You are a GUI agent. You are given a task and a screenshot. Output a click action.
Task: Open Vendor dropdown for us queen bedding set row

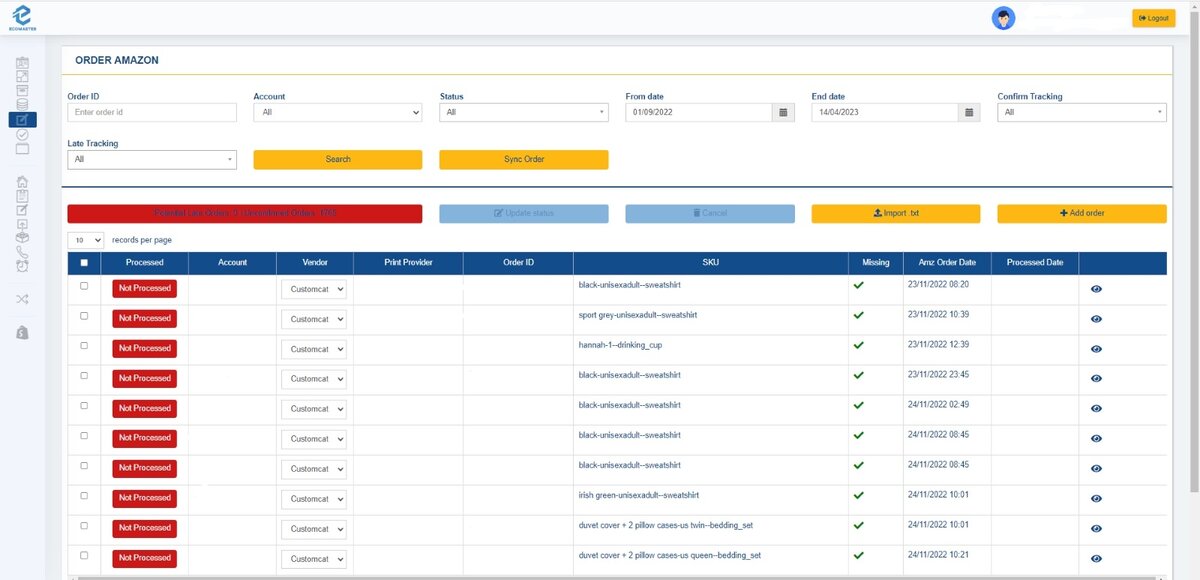tap(314, 559)
